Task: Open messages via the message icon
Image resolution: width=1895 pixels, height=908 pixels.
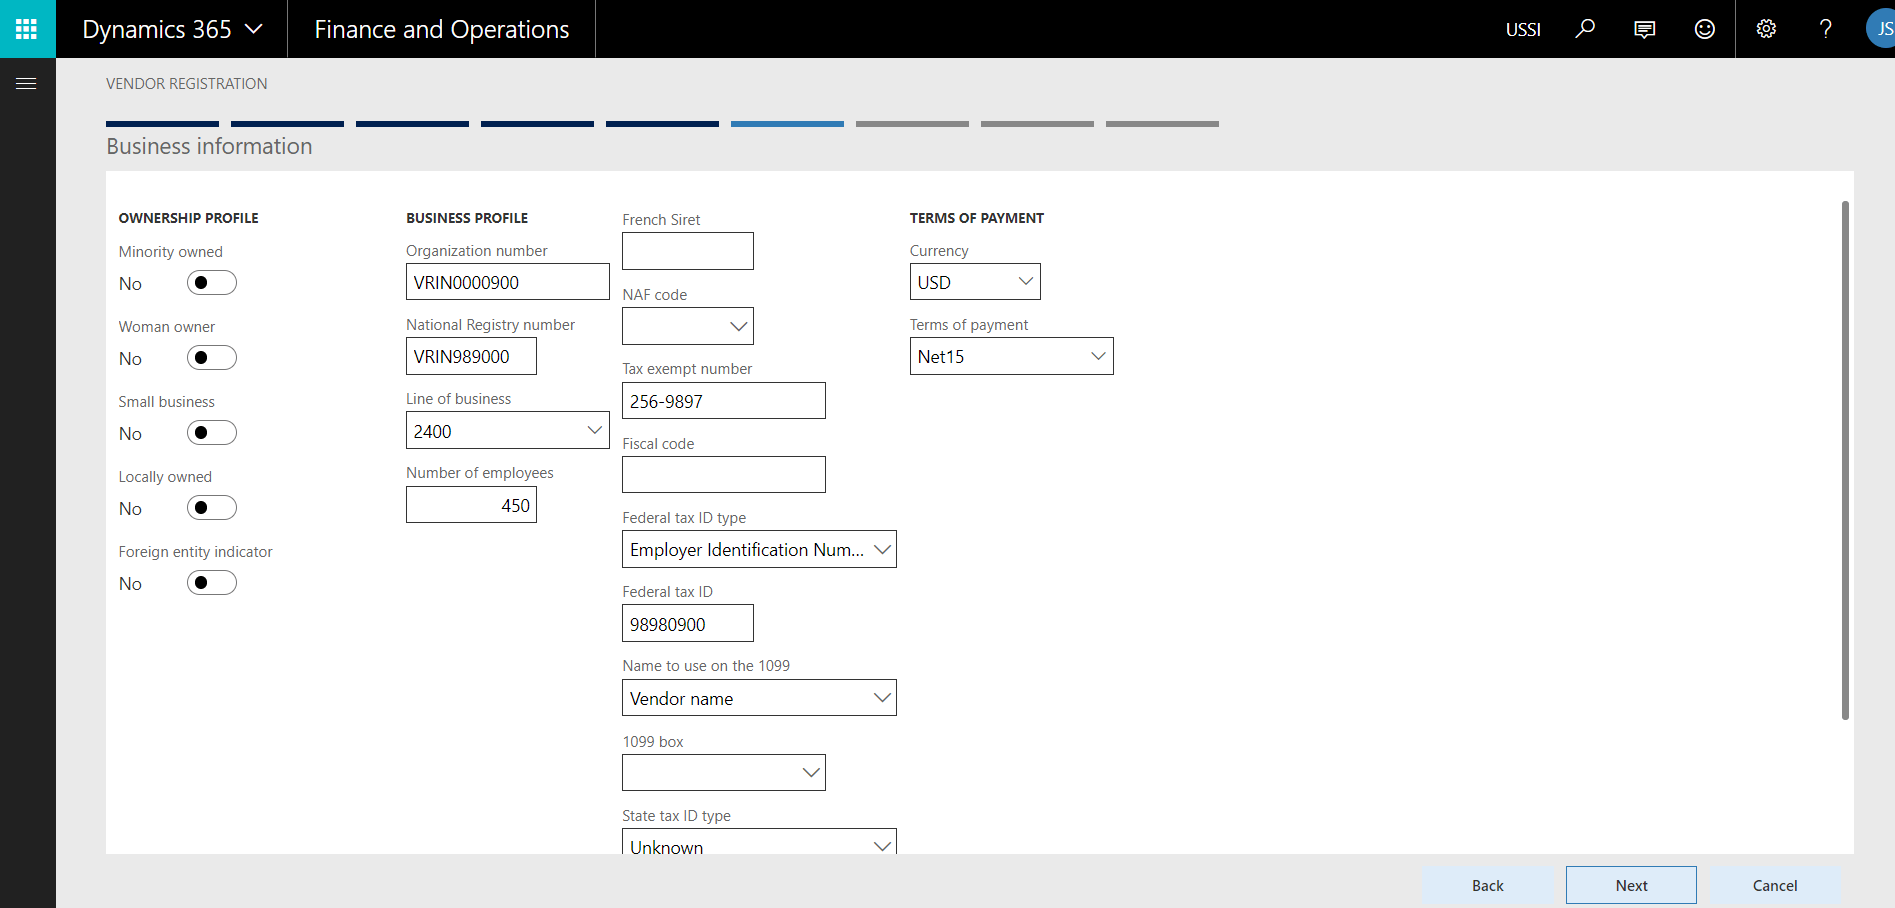Action: pos(1643,28)
